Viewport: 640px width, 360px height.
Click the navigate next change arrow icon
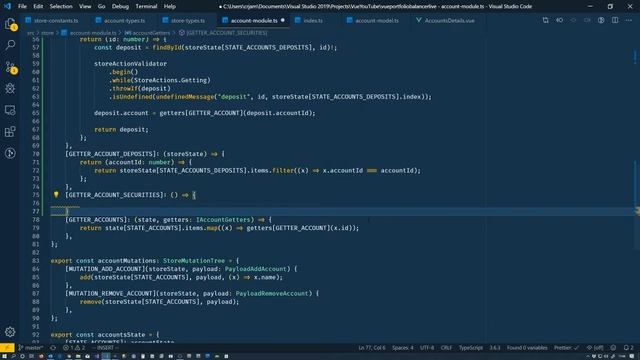click(x=587, y=20)
